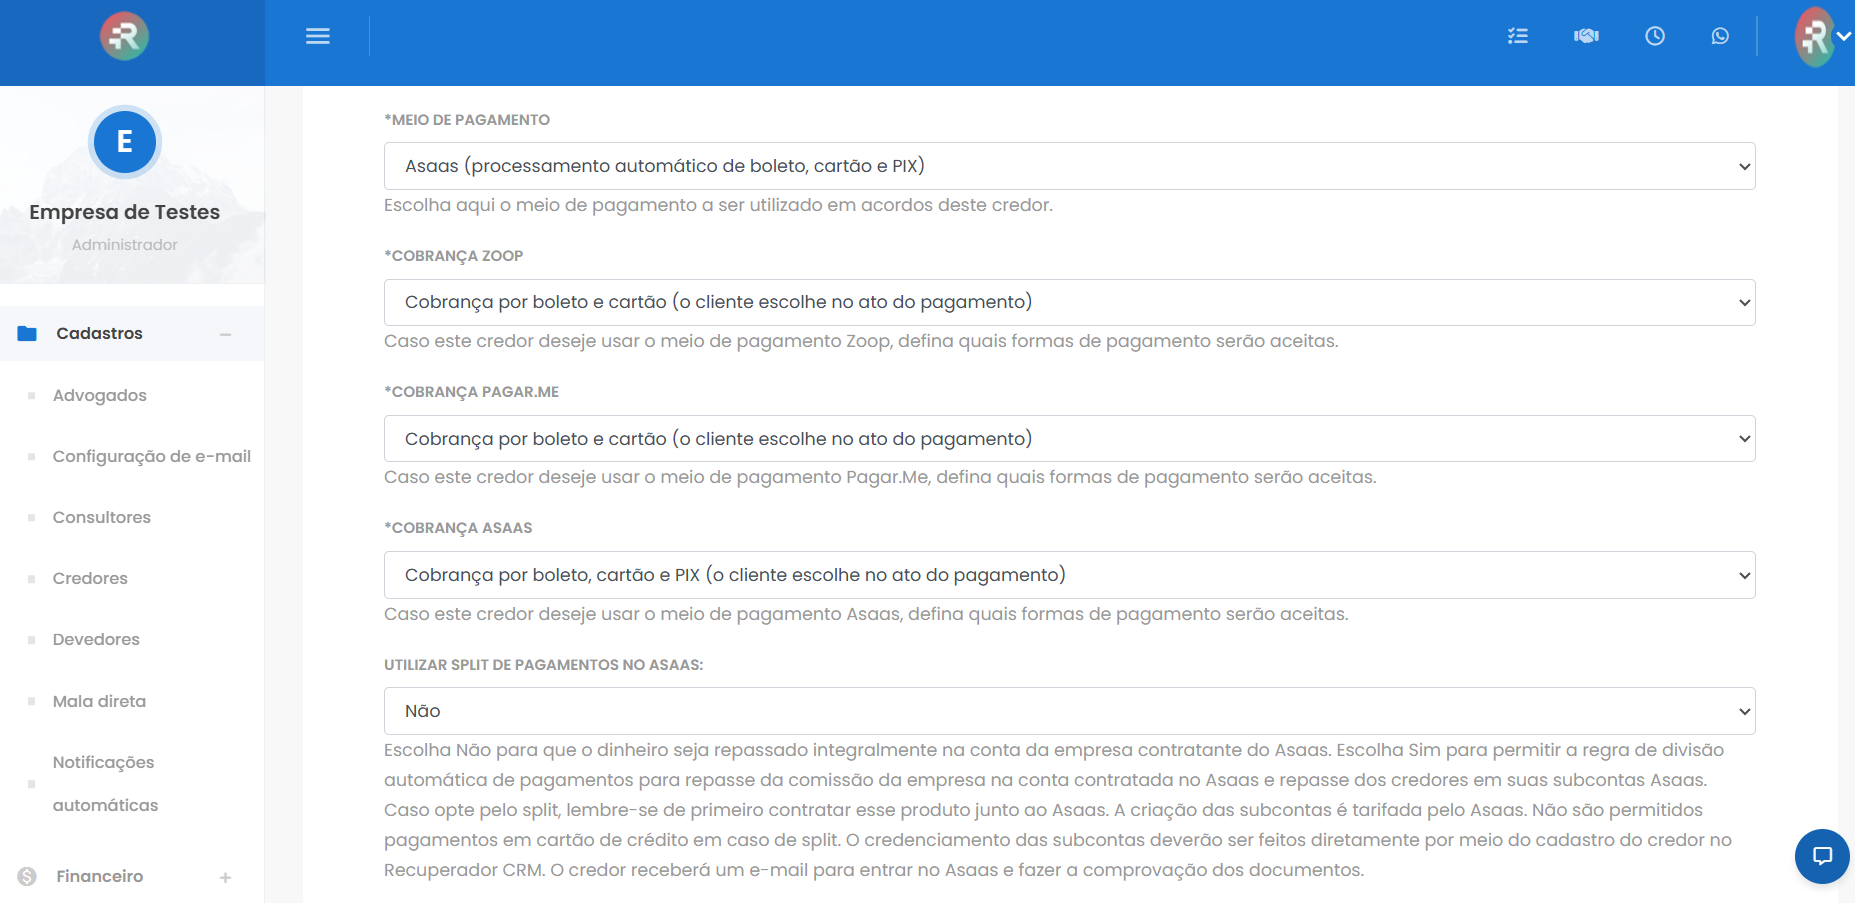The height and width of the screenshot is (903, 1855).
Task: Open the Split de Pagamentos dropdown
Action: point(1069,711)
